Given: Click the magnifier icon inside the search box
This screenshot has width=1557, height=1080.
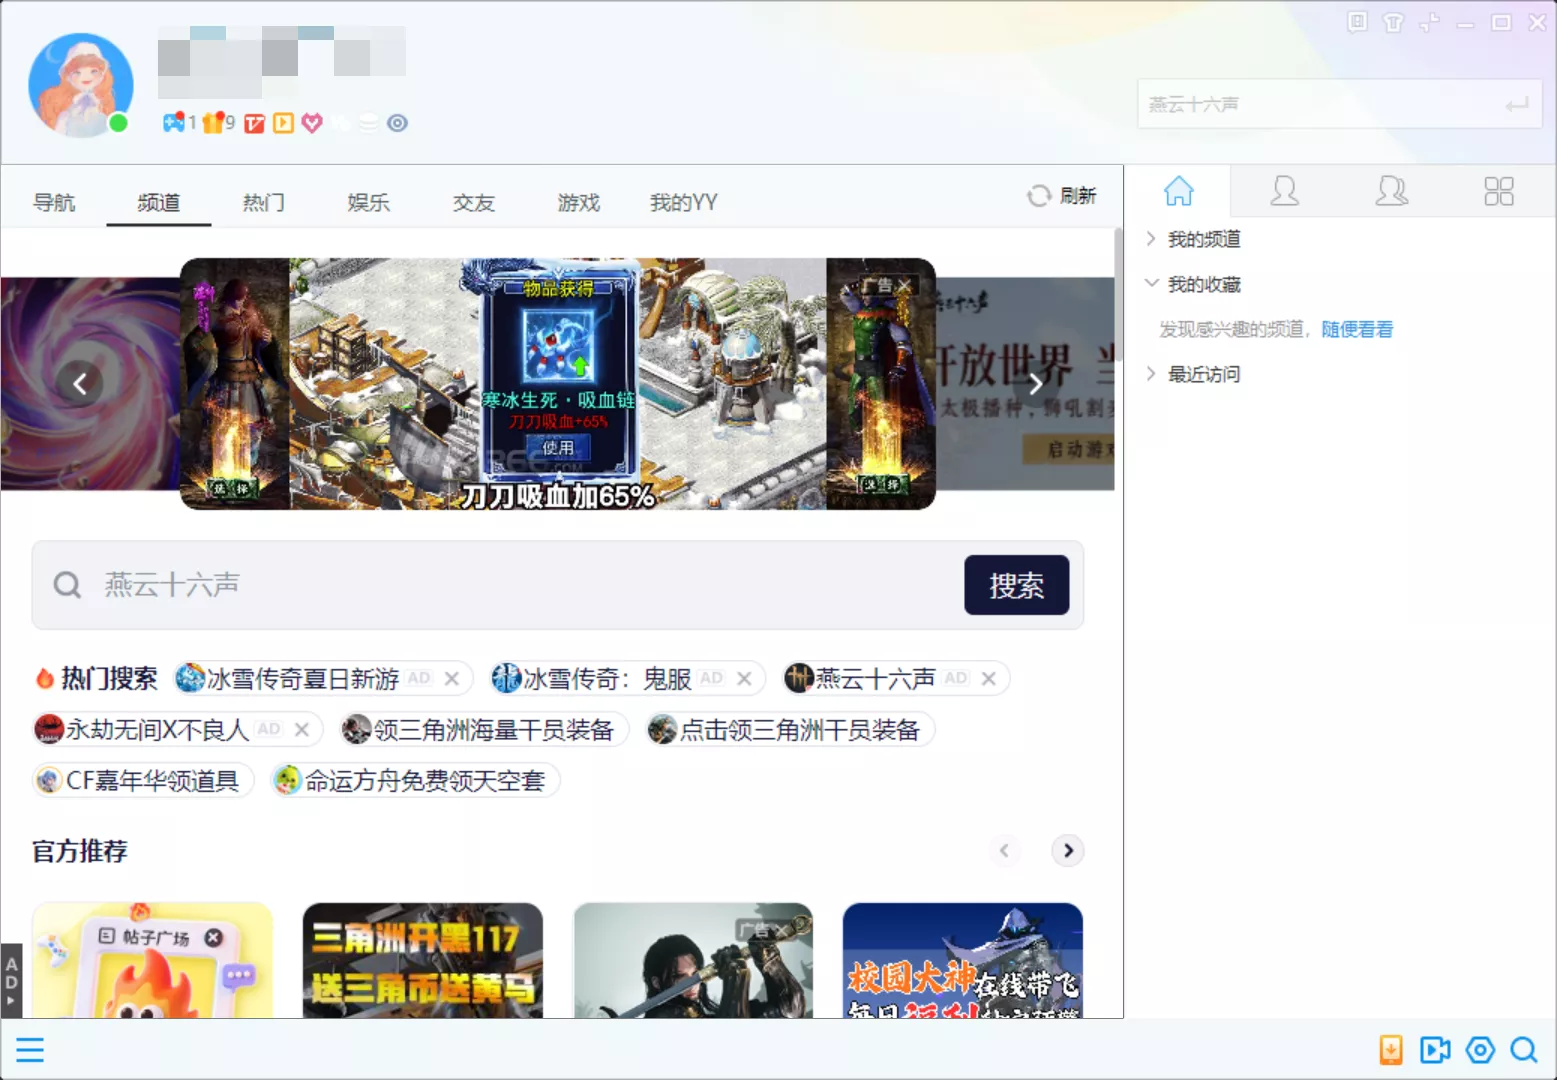Looking at the screenshot, I should (67, 585).
